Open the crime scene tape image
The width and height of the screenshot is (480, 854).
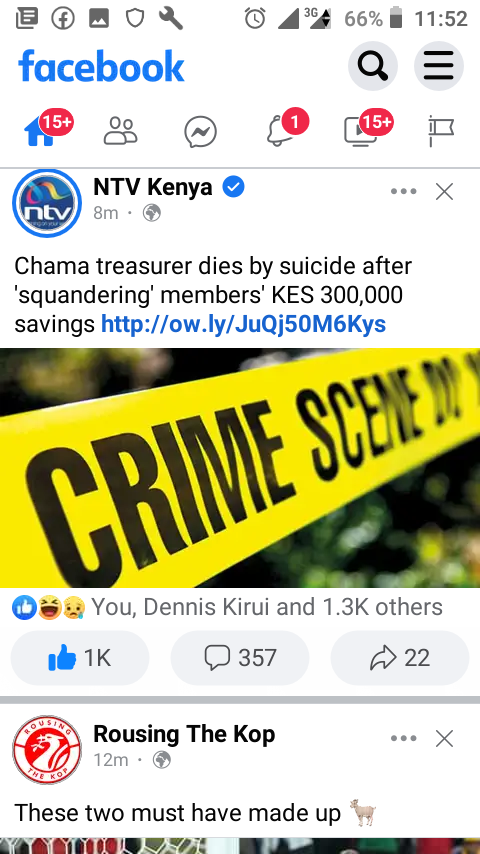[240, 468]
